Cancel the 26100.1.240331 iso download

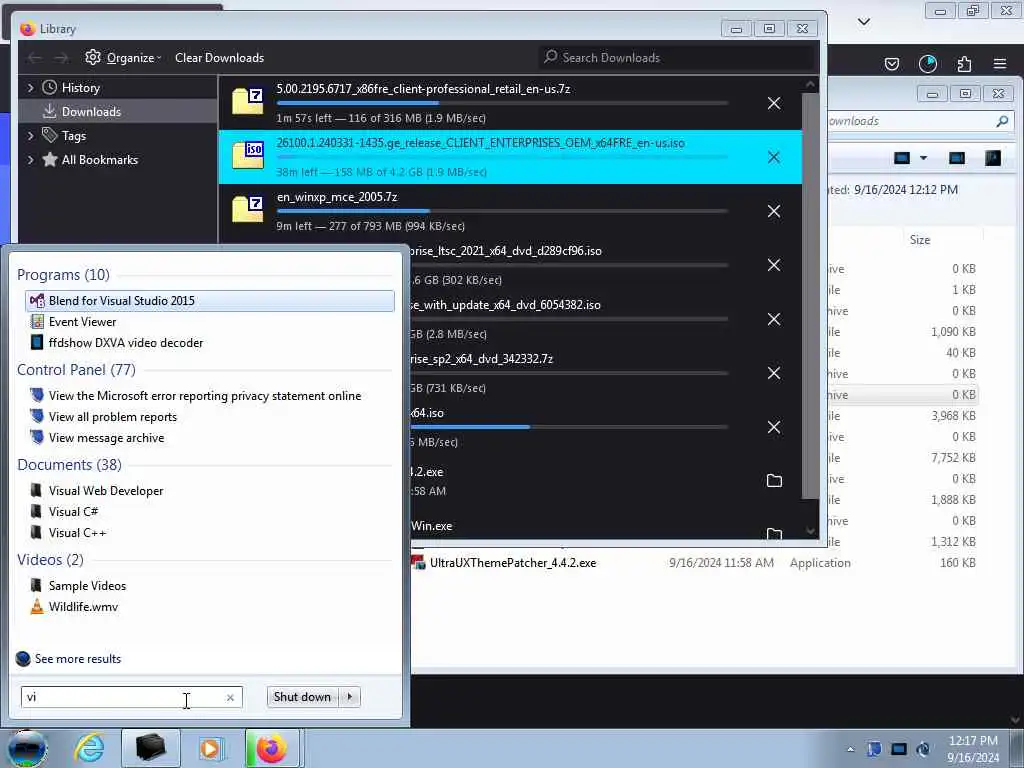(774, 157)
